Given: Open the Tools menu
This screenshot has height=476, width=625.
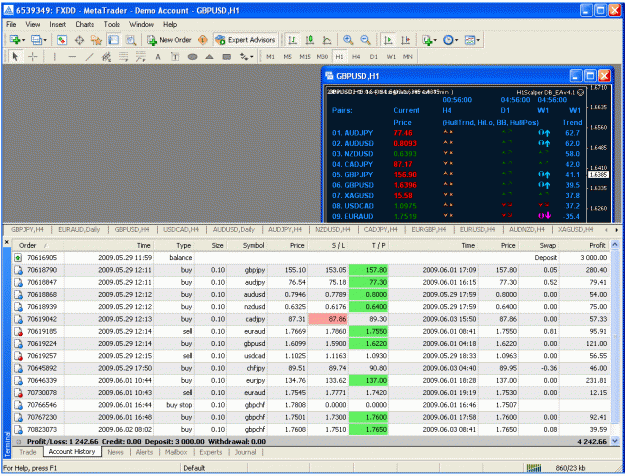Looking at the screenshot, I should pos(112,24).
